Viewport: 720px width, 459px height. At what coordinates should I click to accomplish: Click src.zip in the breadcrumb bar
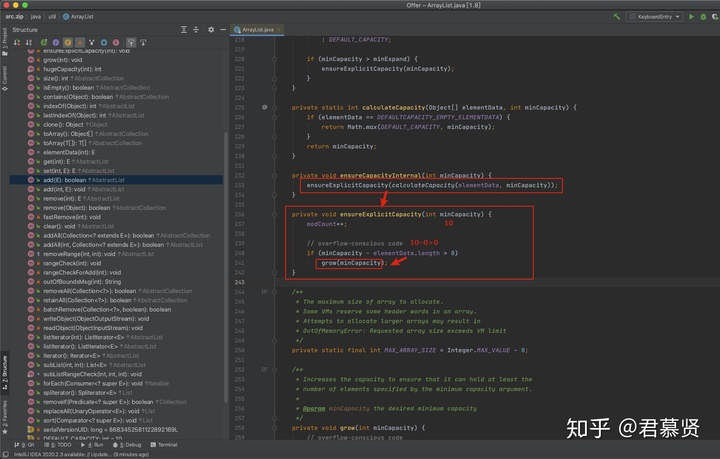(14, 17)
